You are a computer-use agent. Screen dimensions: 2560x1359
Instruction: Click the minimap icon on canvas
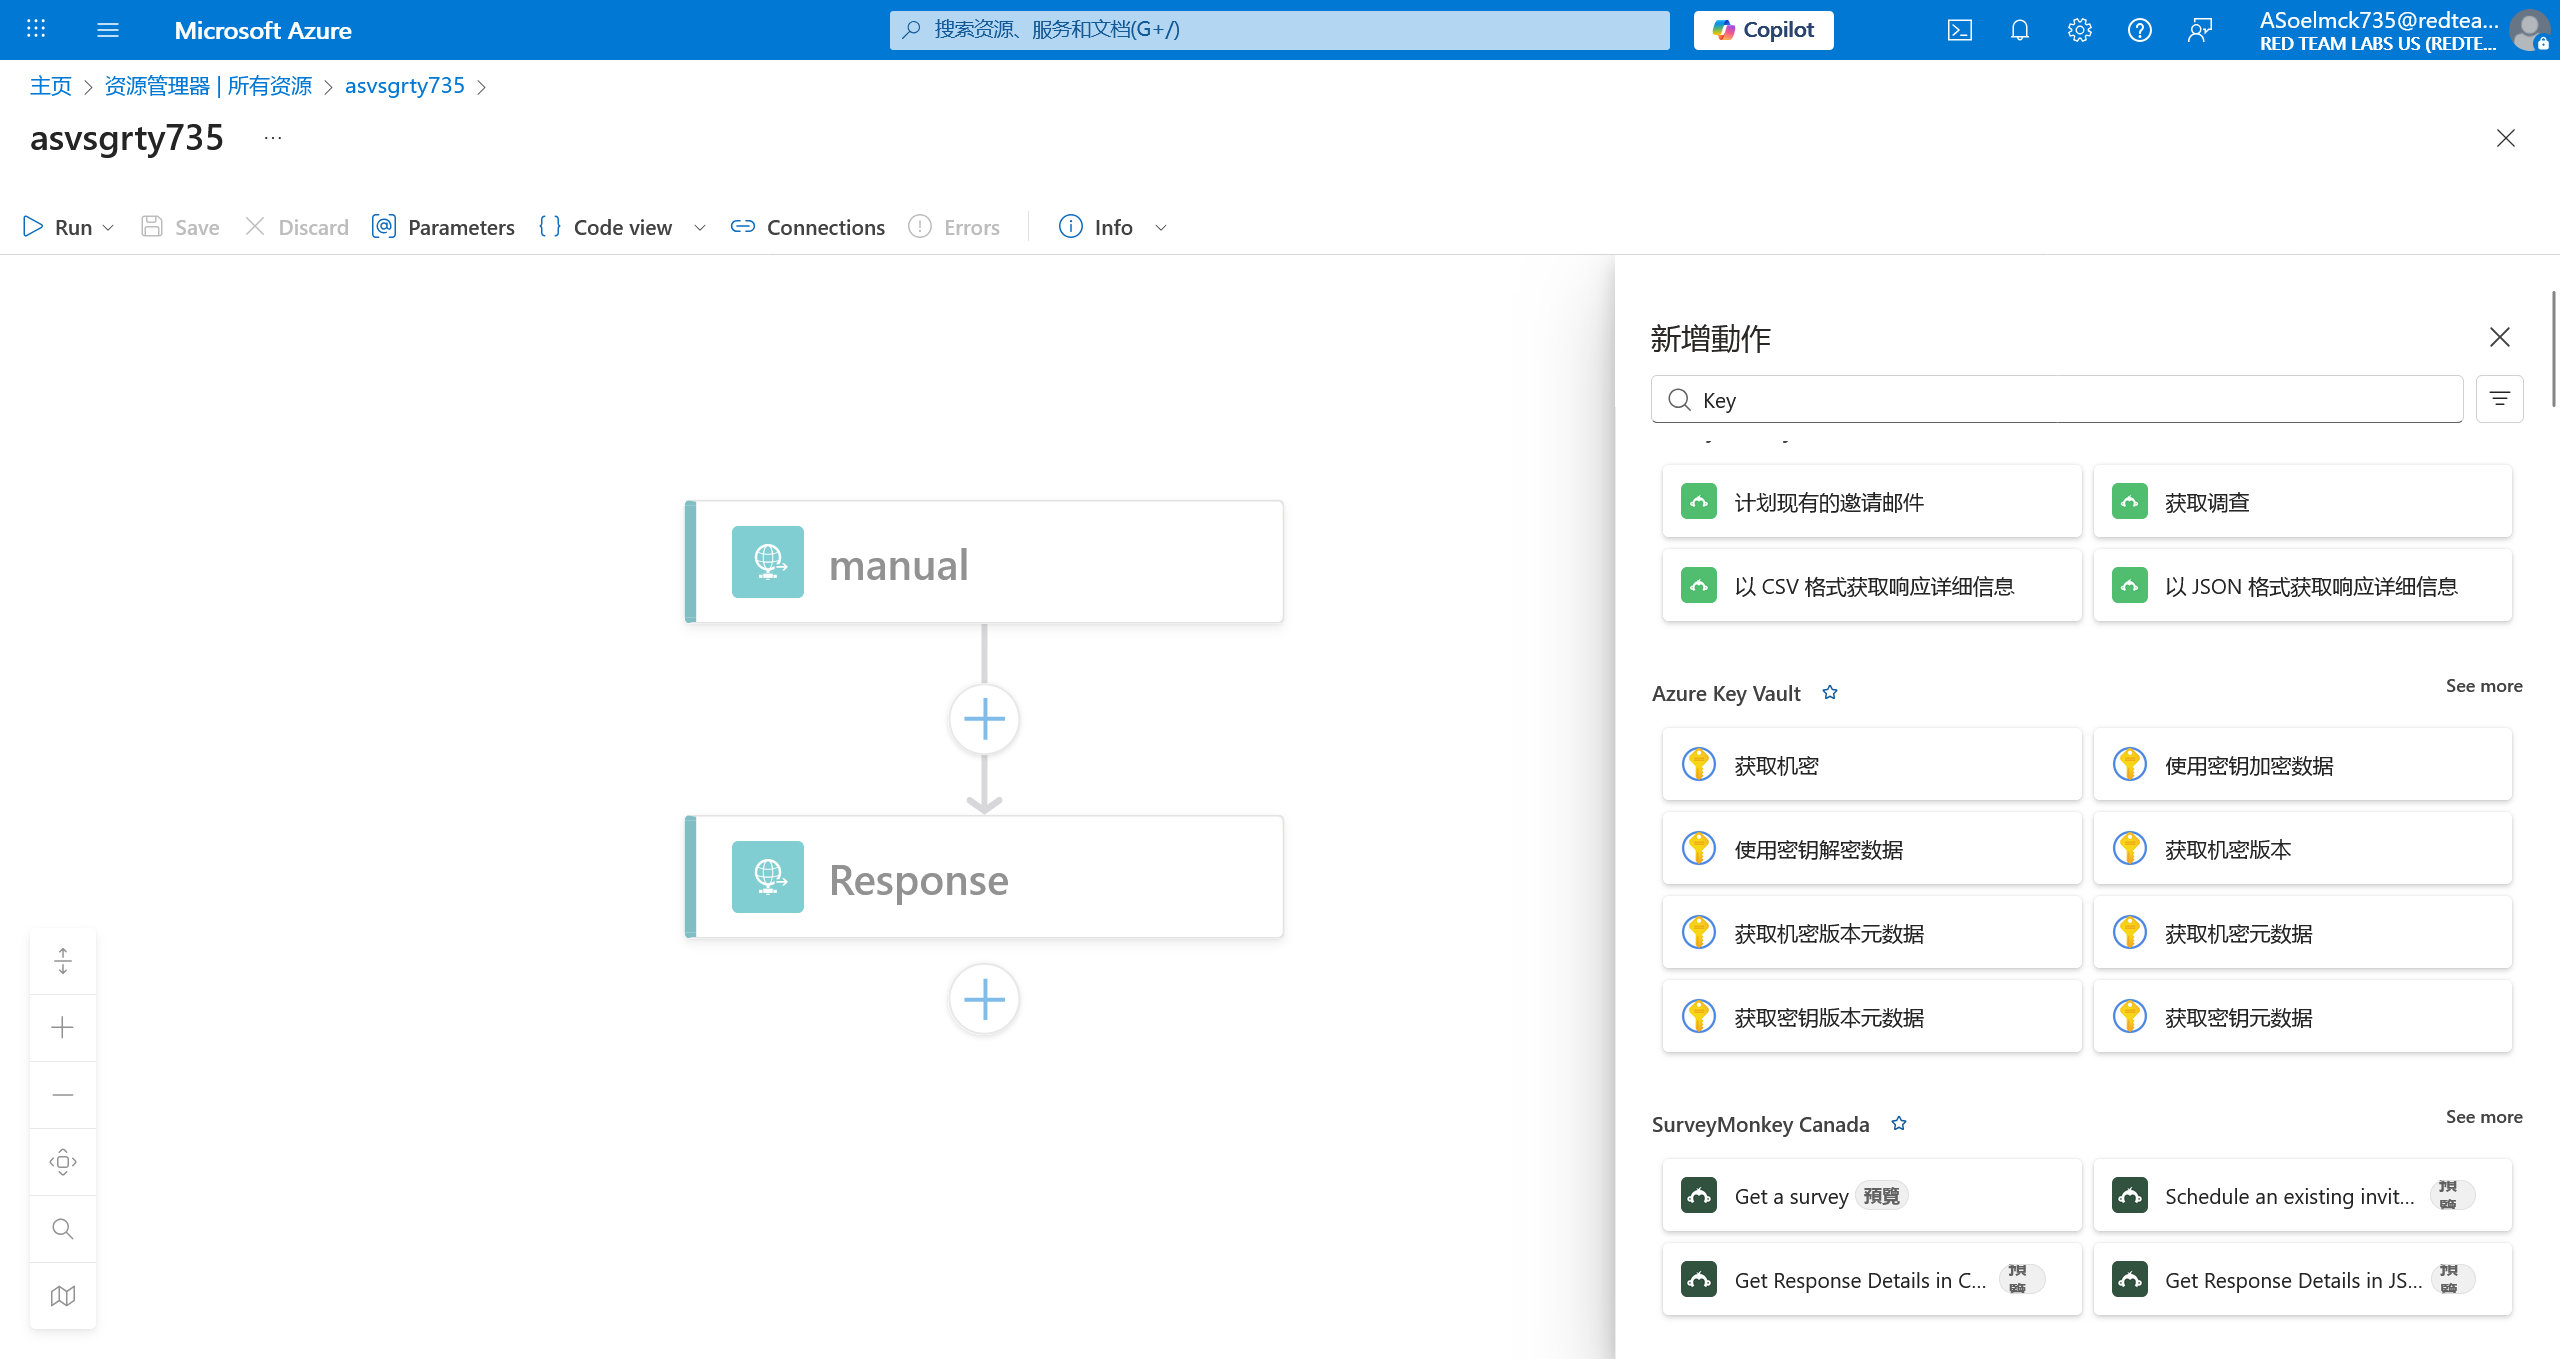point(63,1295)
